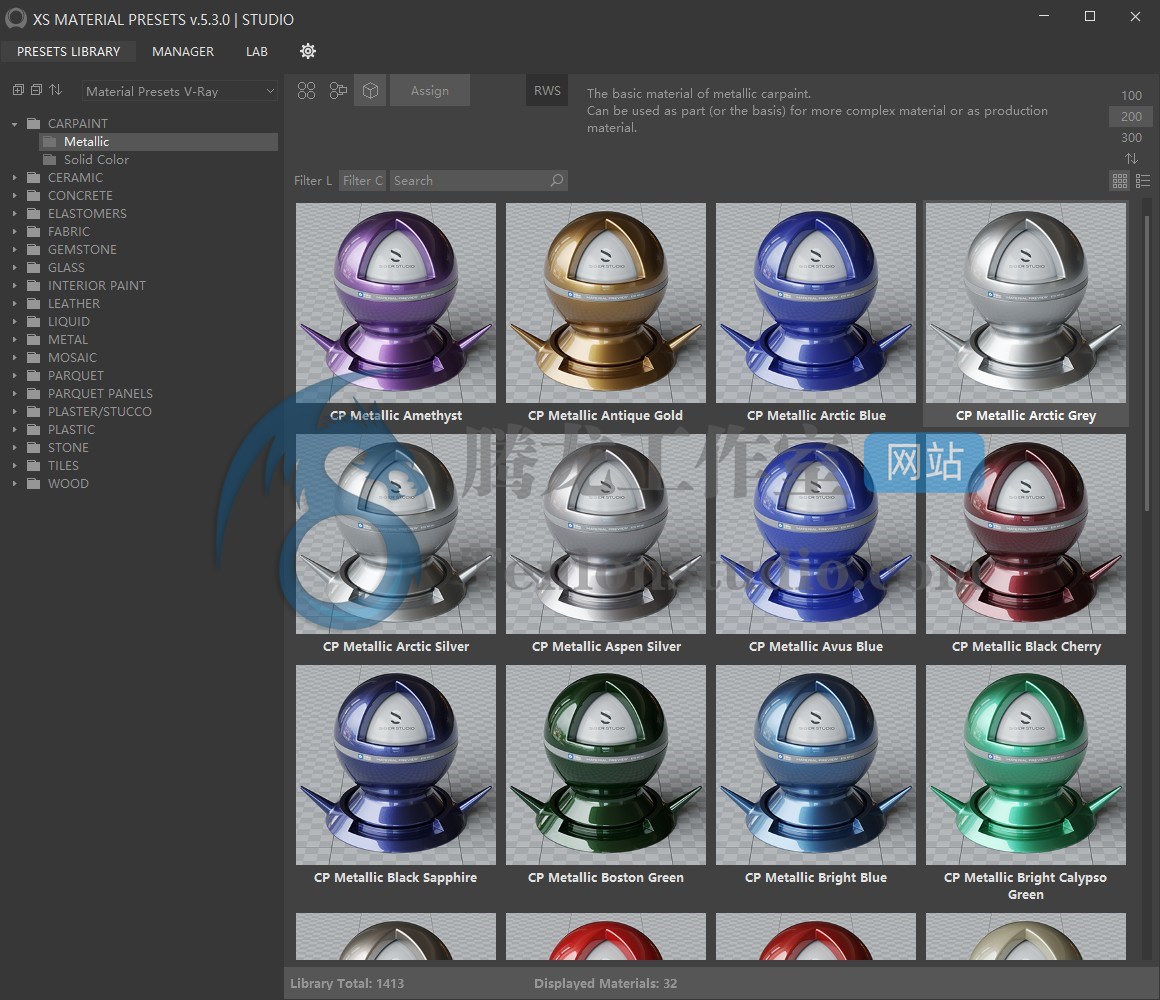Click the Solid Color folder icon
The height and width of the screenshot is (1000, 1160).
point(50,160)
